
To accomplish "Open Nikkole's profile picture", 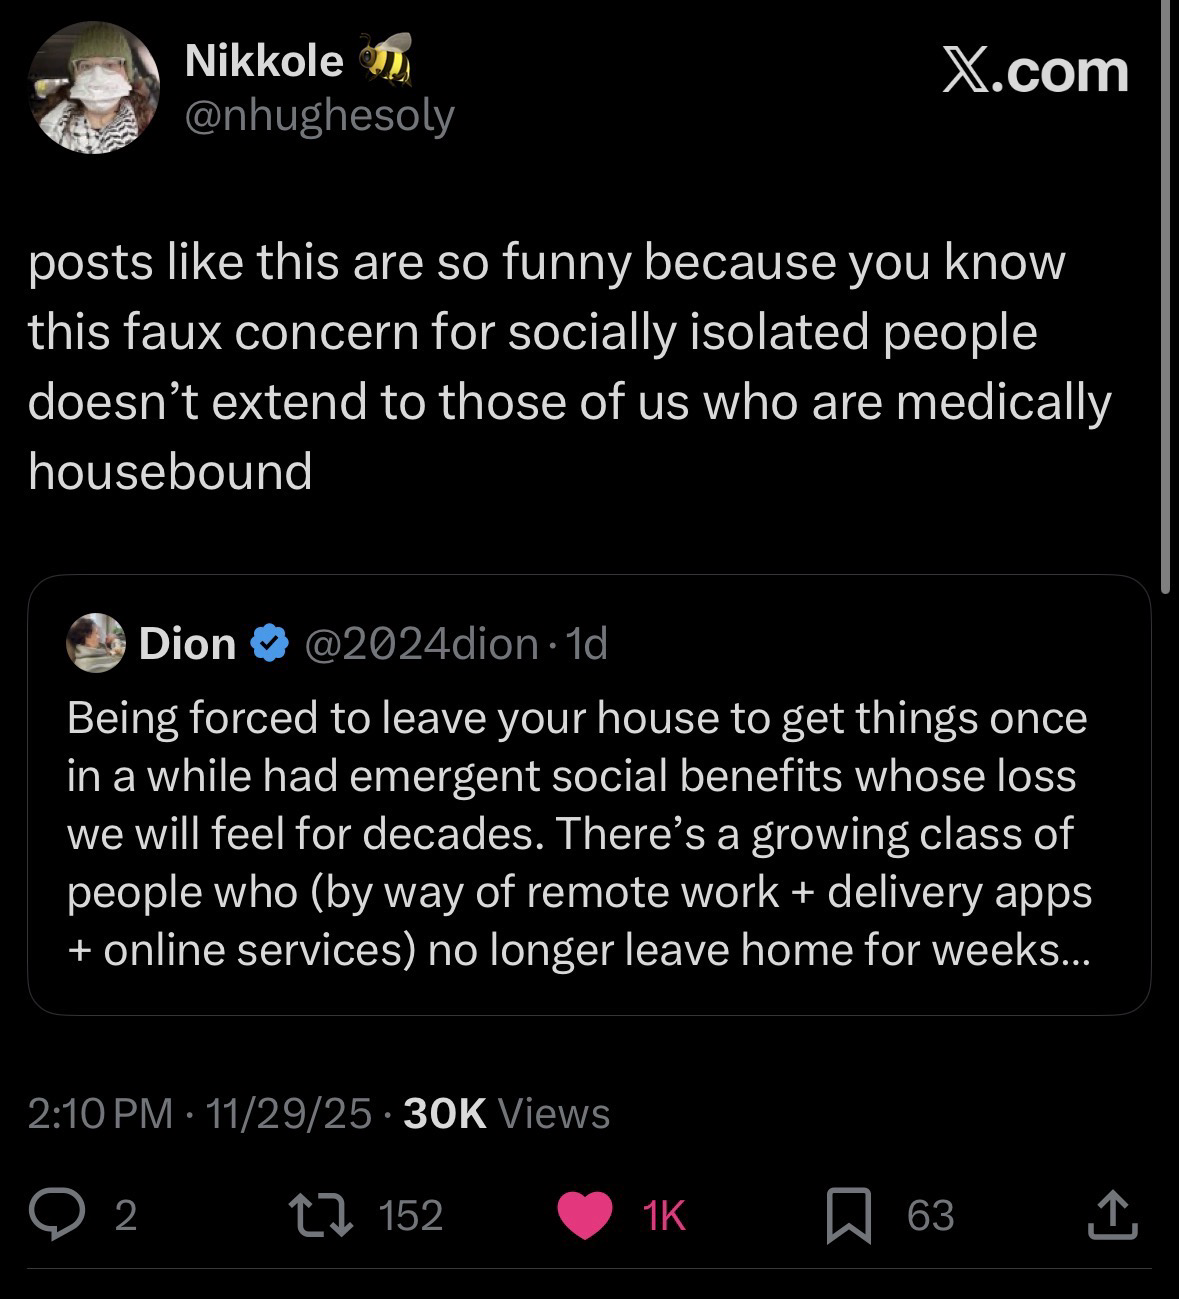I will [x=93, y=87].
